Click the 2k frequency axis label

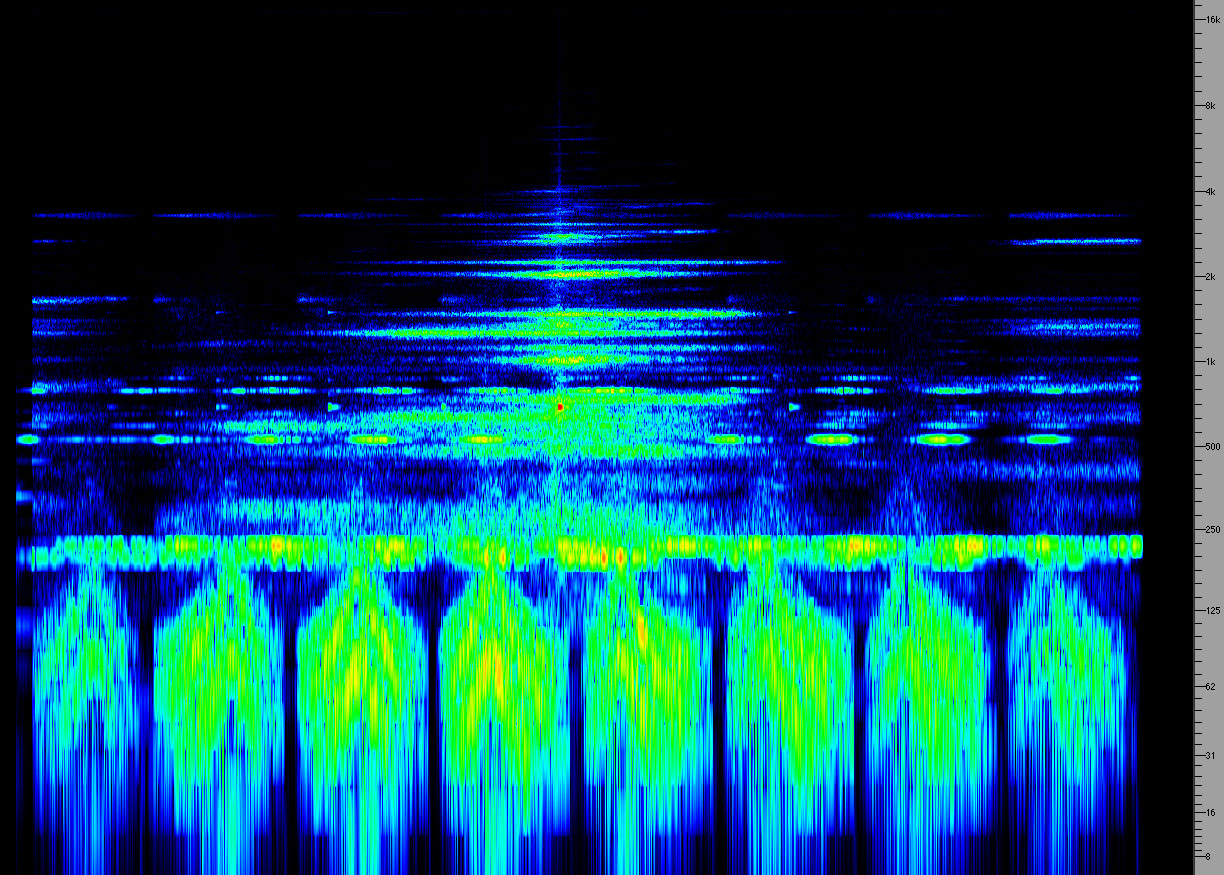(1211, 276)
